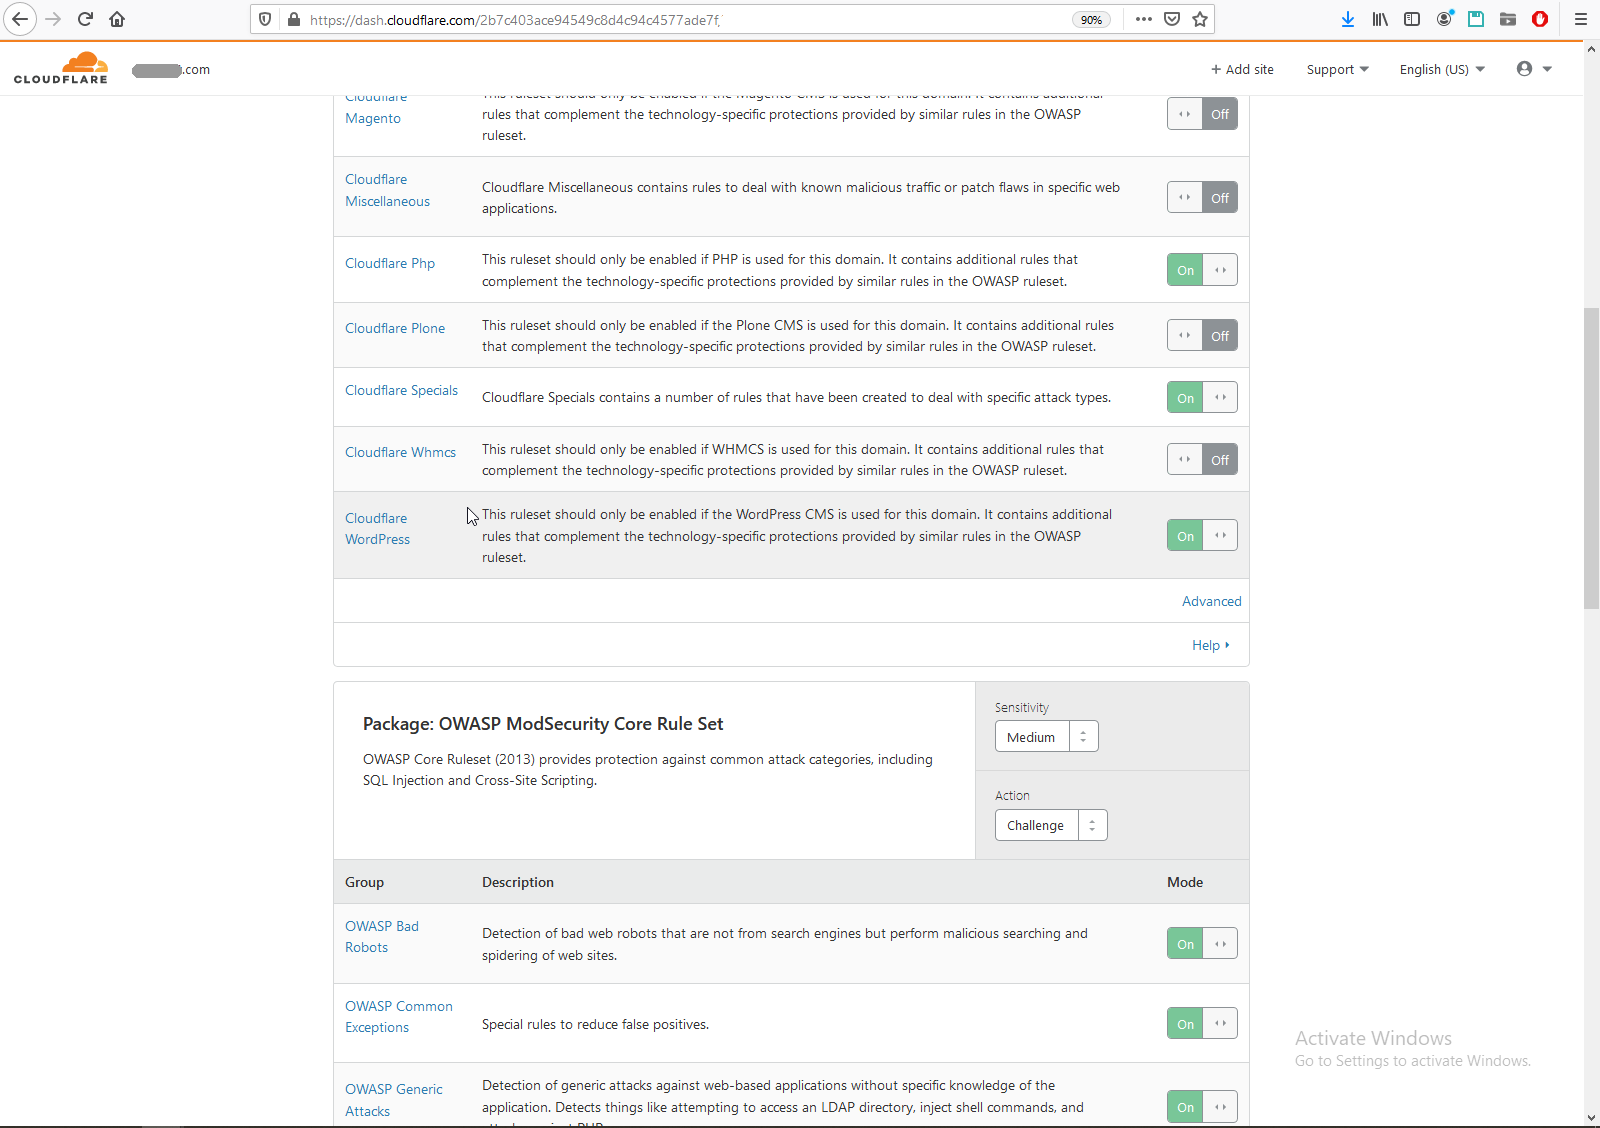Toggle the OWASP Generic Attacks group
This screenshot has height=1128, width=1600.
pos(1202,1107)
